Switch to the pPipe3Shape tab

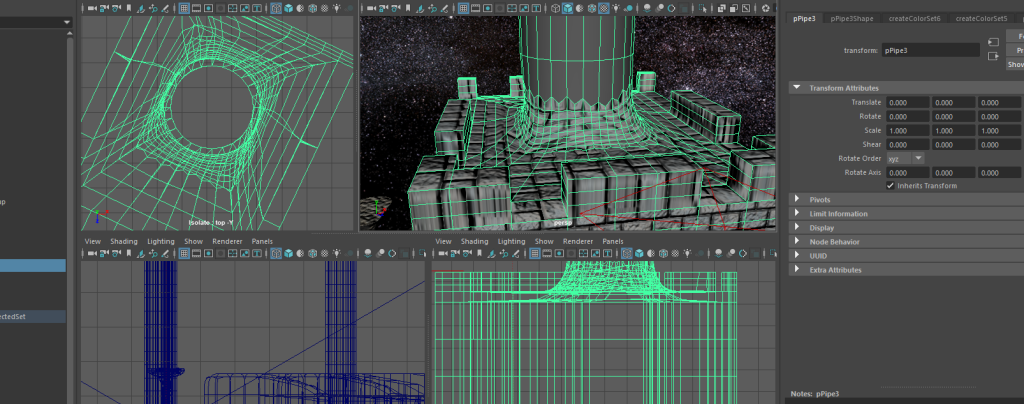point(854,18)
